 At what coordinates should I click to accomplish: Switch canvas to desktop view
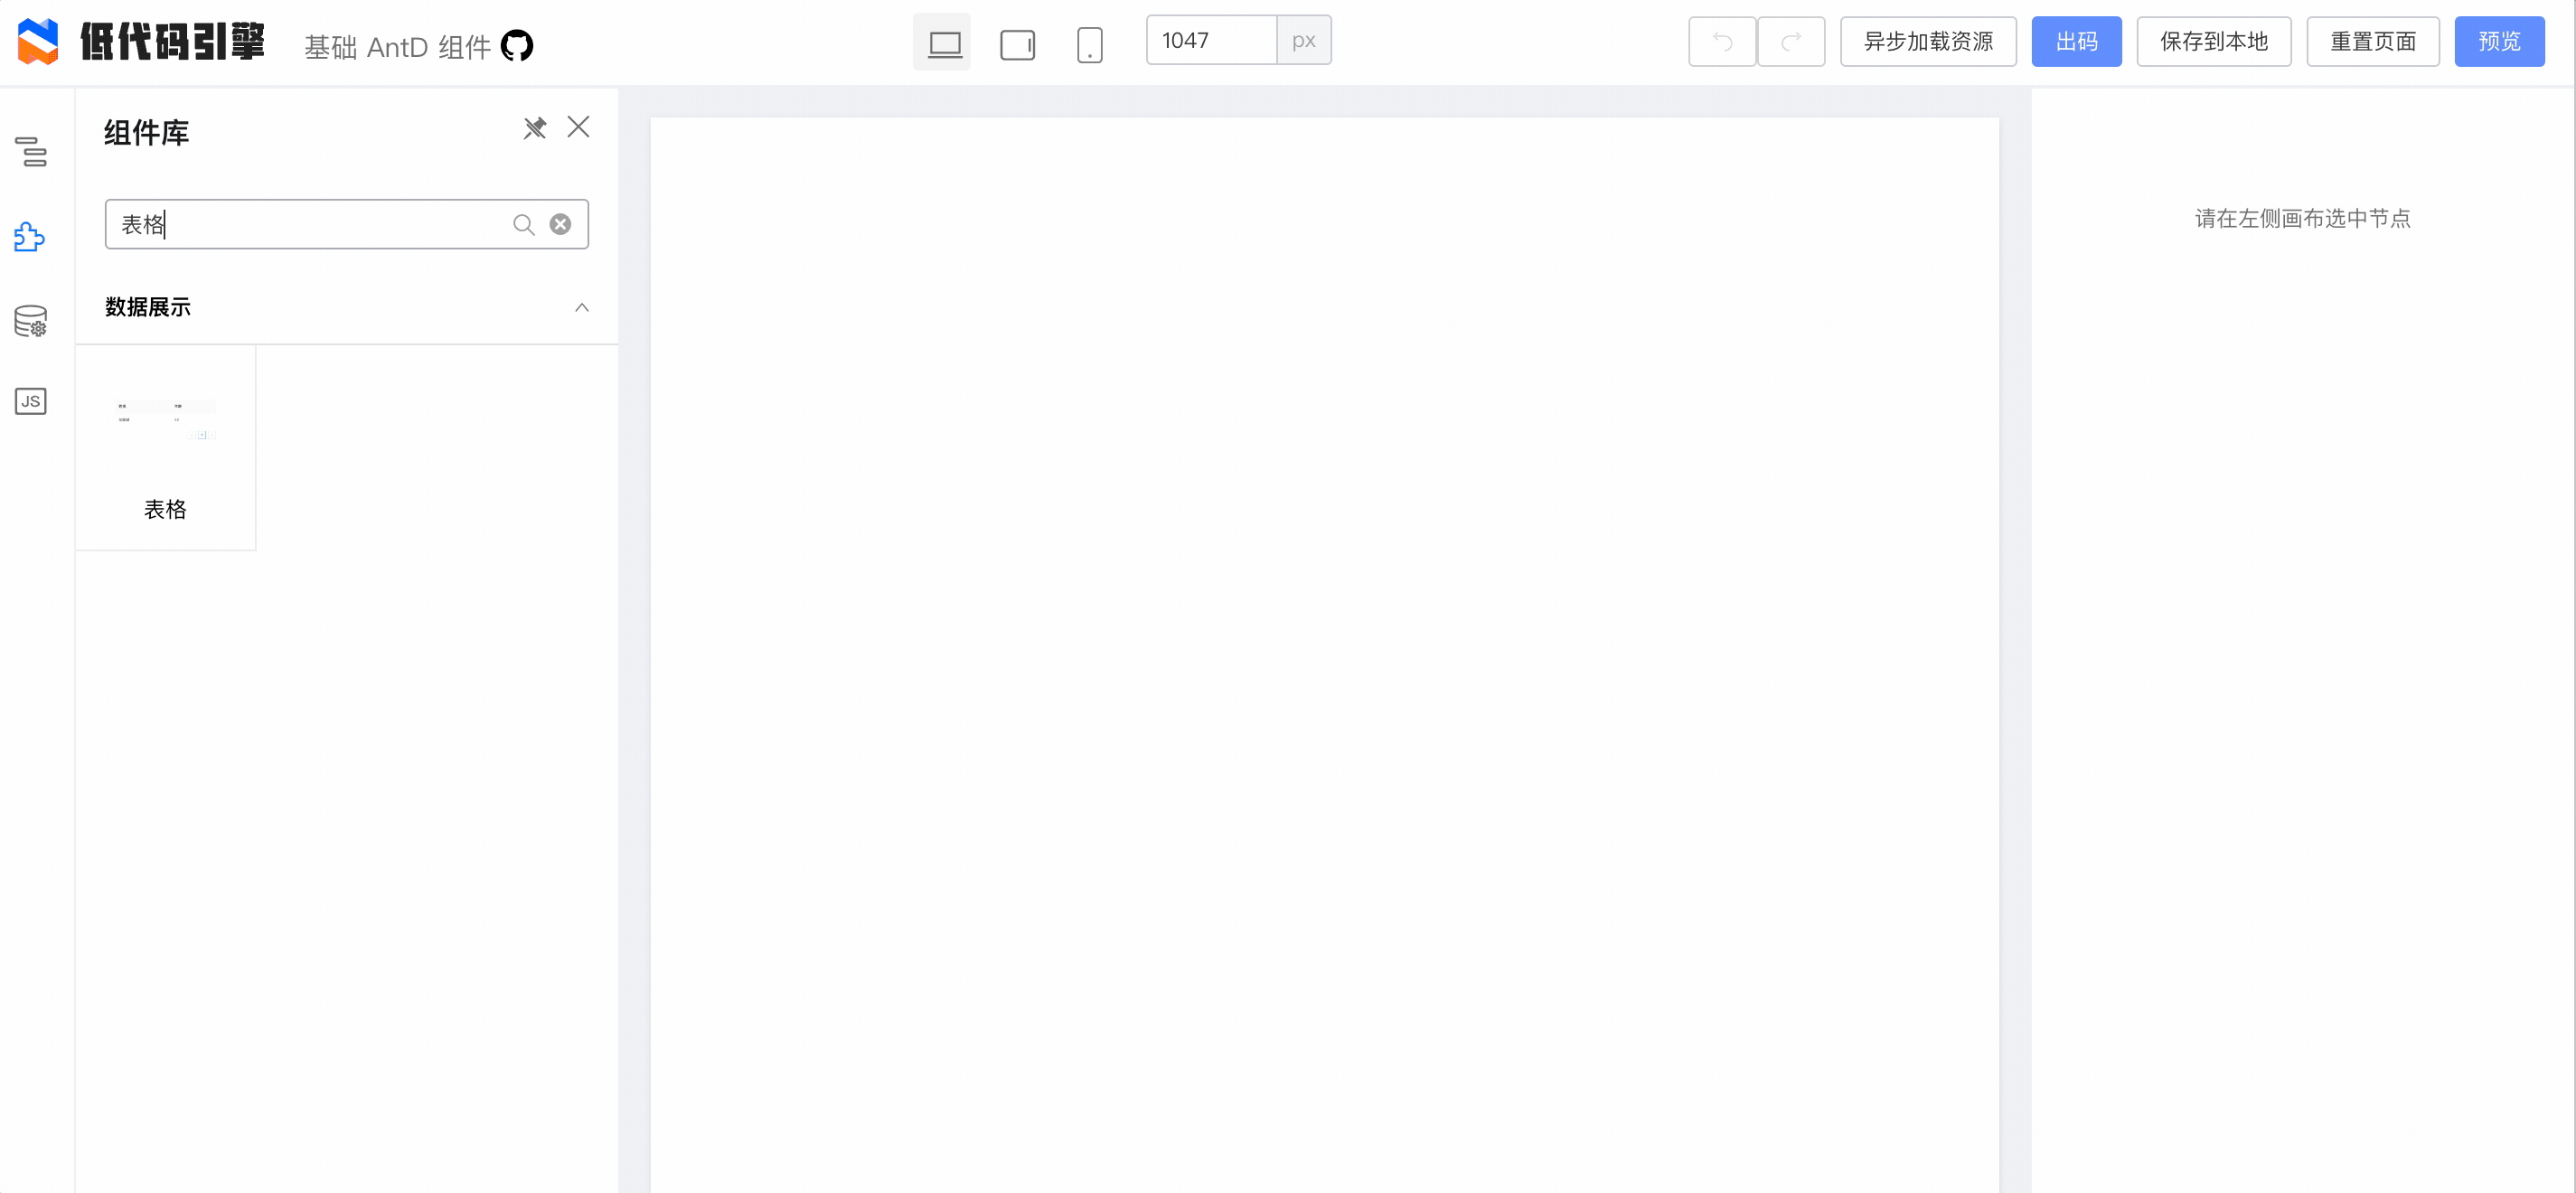pos(941,42)
